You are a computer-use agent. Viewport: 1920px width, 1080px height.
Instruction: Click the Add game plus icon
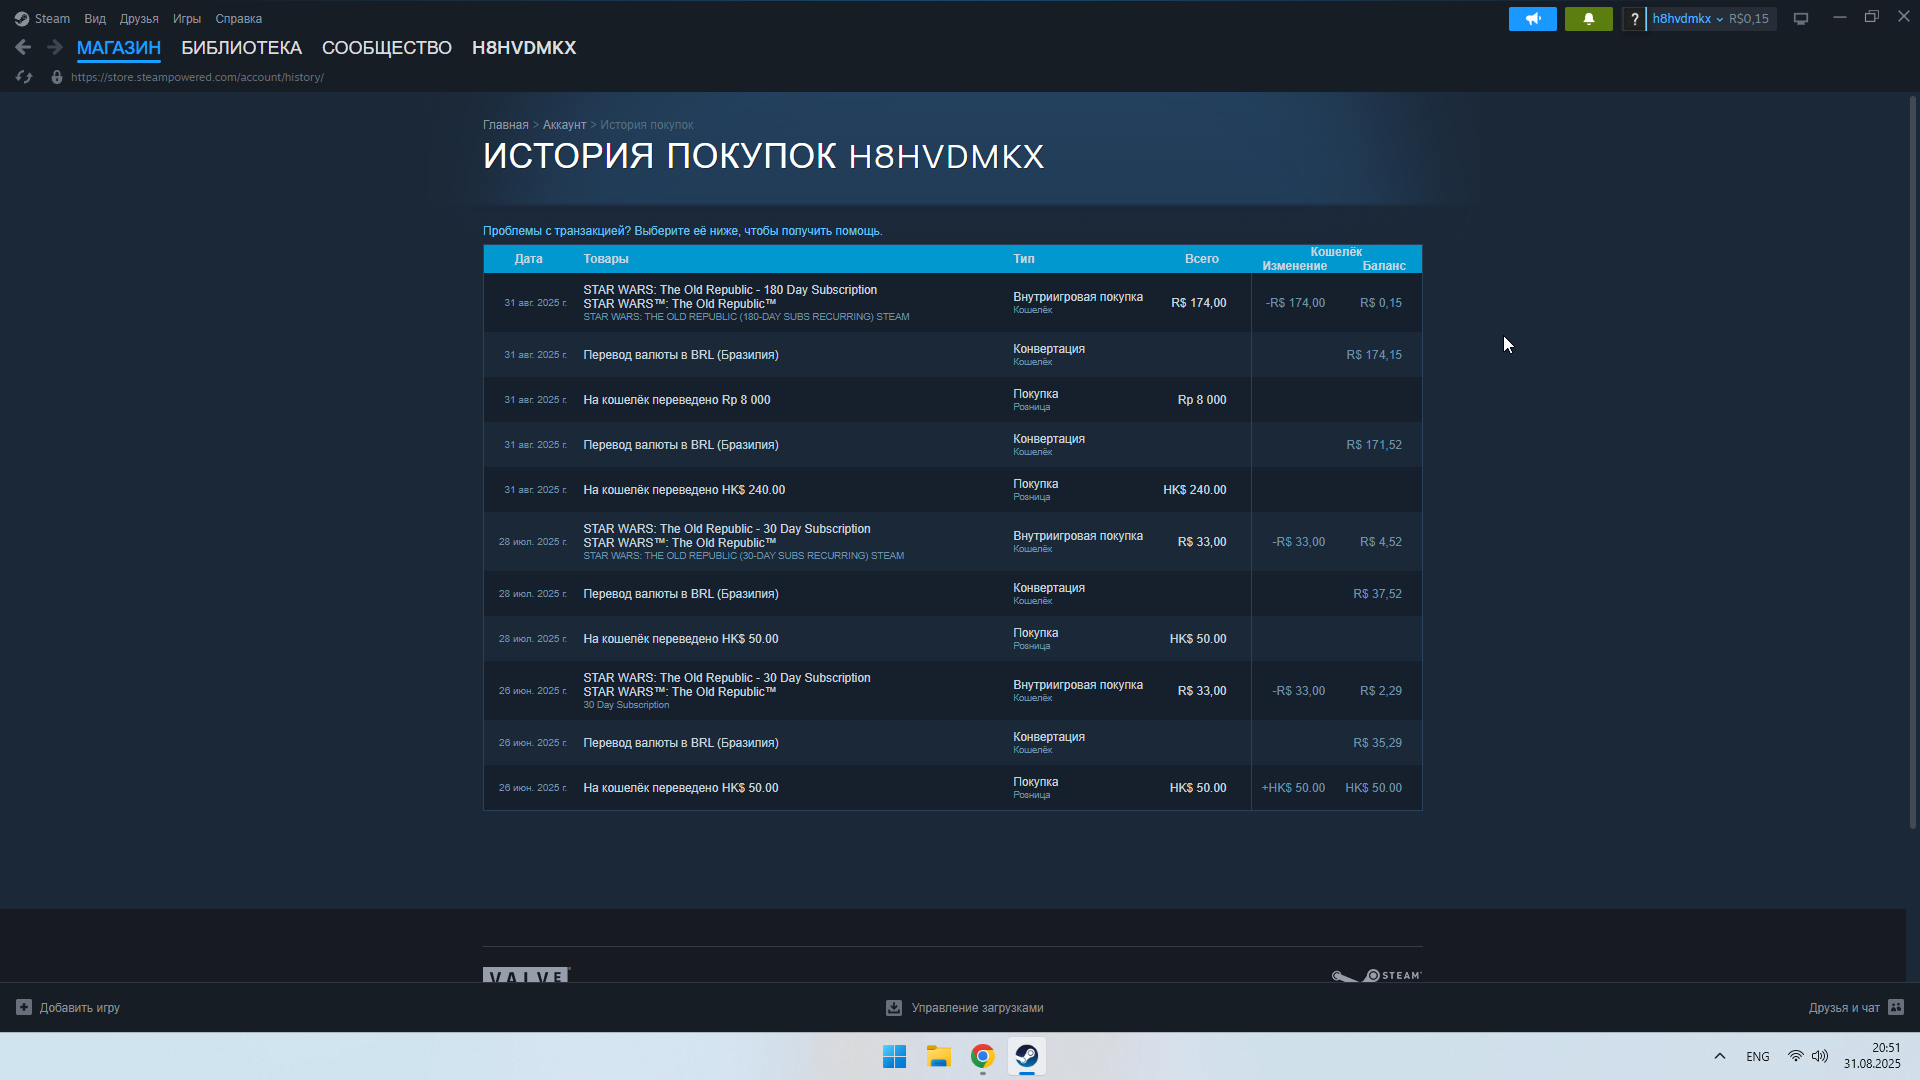tap(24, 1007)
